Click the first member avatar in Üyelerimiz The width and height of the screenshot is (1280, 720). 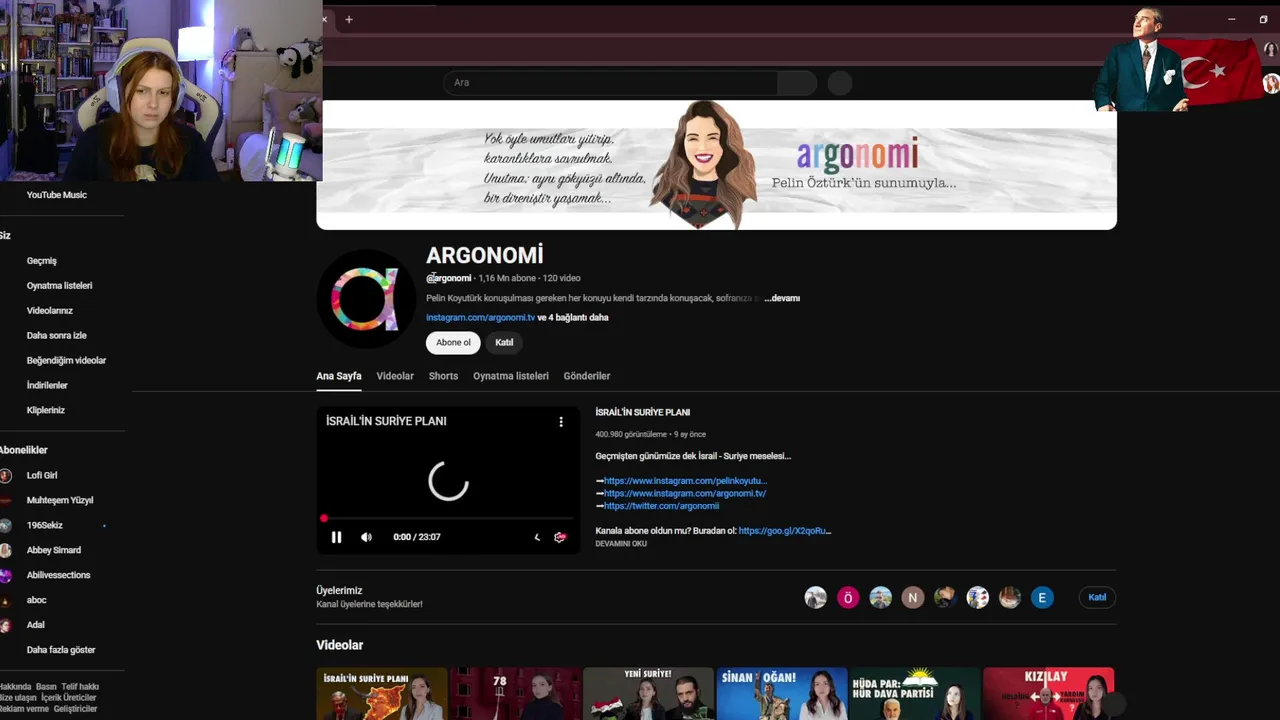click(x=816, y=598)
